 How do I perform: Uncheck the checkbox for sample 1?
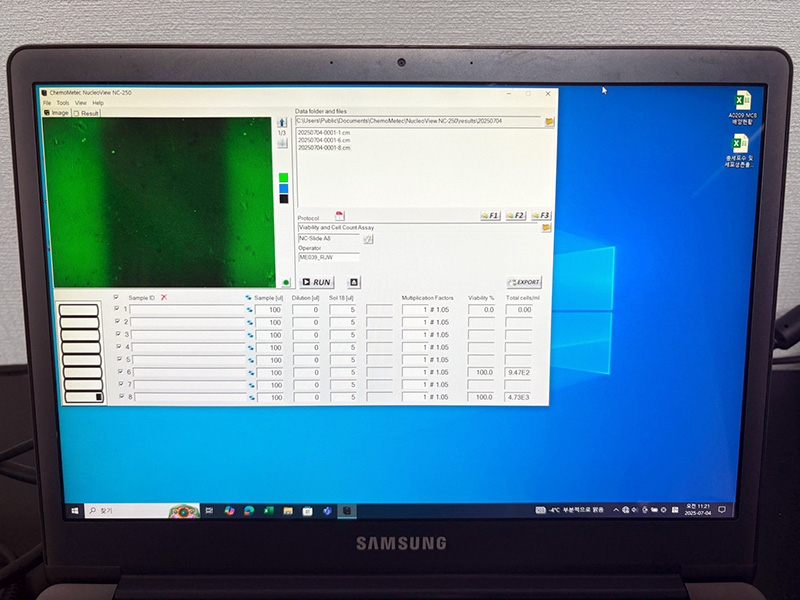[117, 310]
